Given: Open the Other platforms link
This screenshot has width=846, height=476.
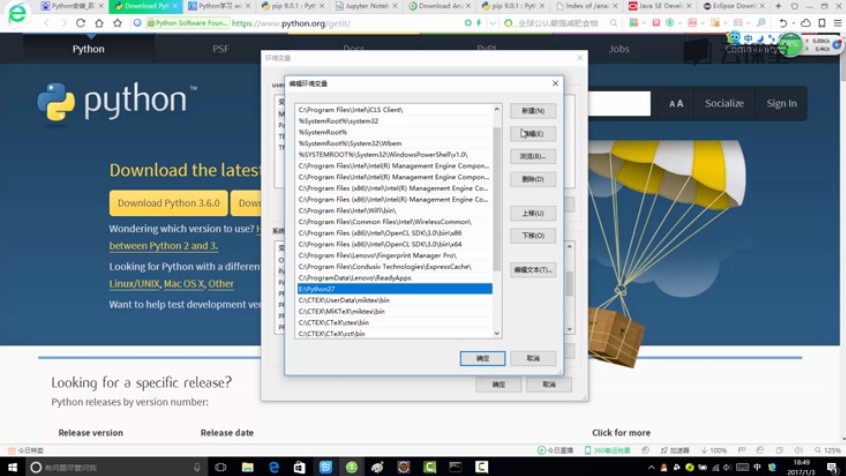Looking at the screenshot, I should point(221,284).
